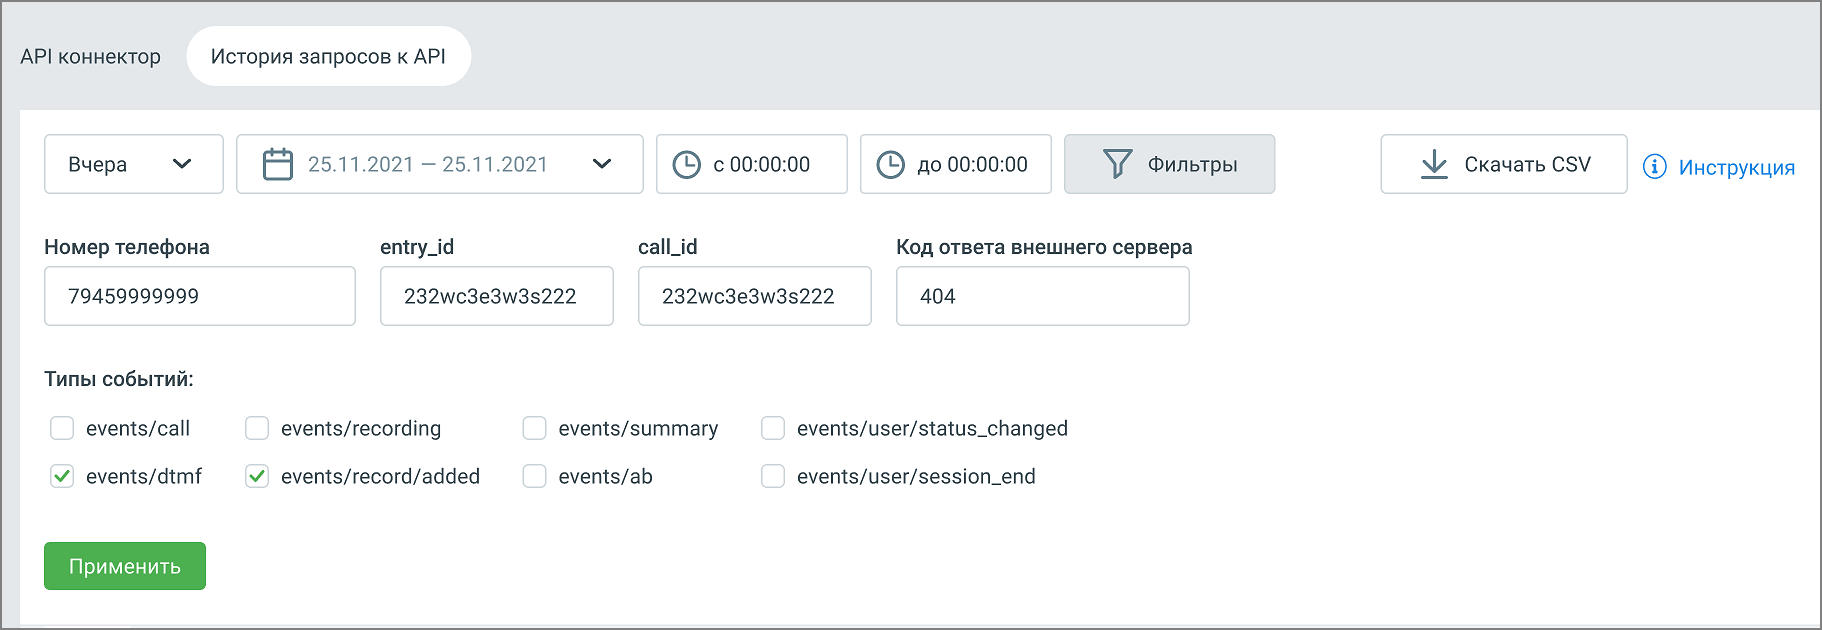Apply filters with Применить button
Image resolution: width=1822 pixels, height=630 pixels.
(x=125, y=566)
